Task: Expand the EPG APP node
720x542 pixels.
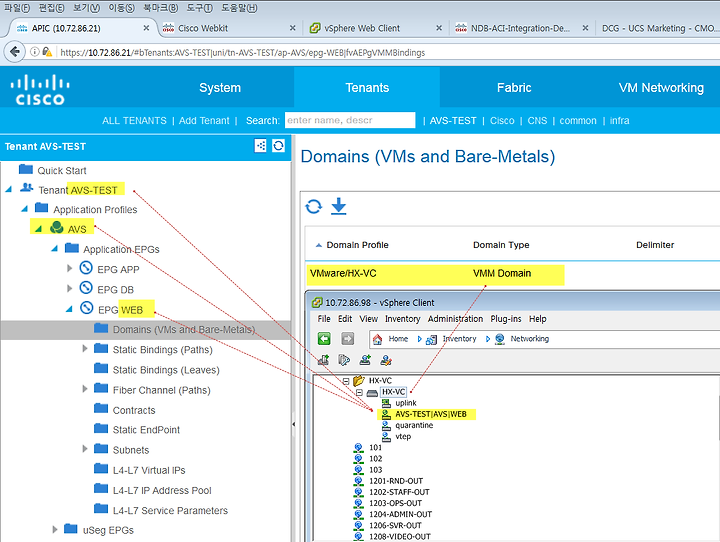Action: tap(69, 268)
